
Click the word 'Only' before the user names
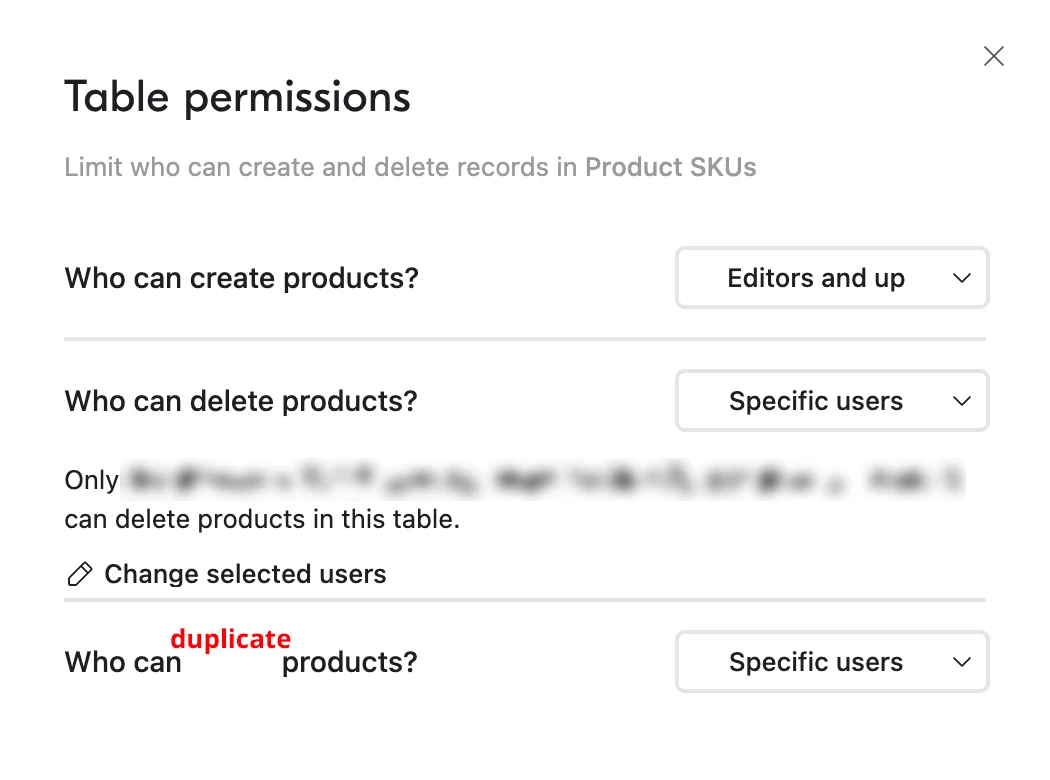pyautogui.click(x=91, y=481)
